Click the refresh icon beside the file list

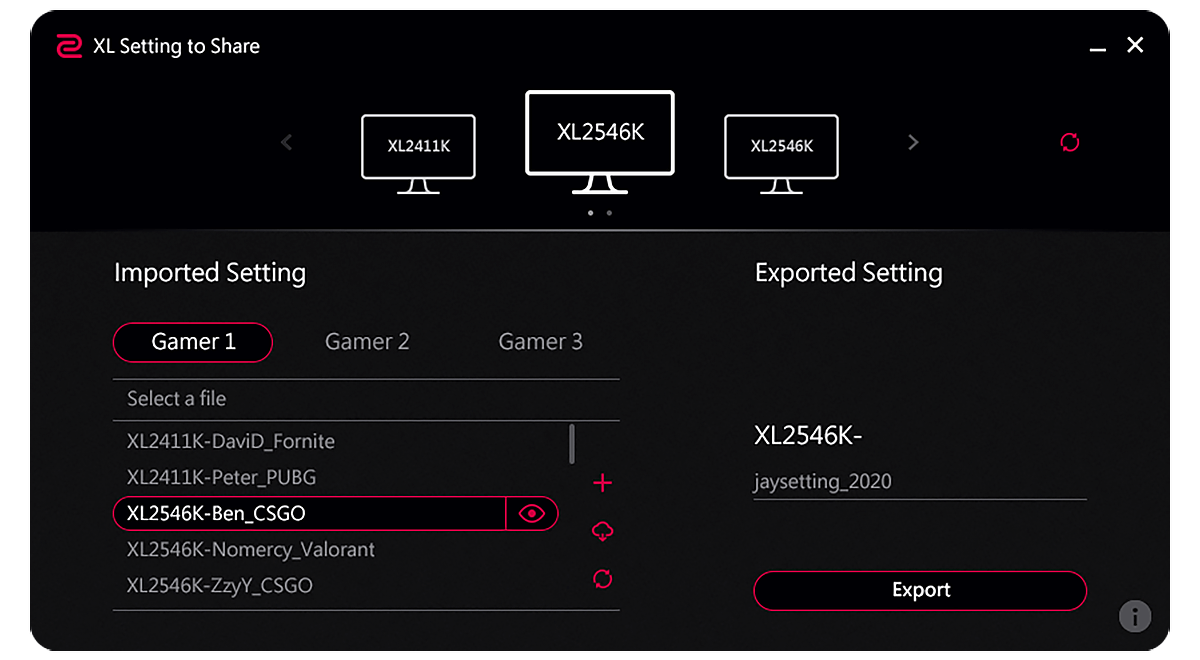tap(602, 579)
